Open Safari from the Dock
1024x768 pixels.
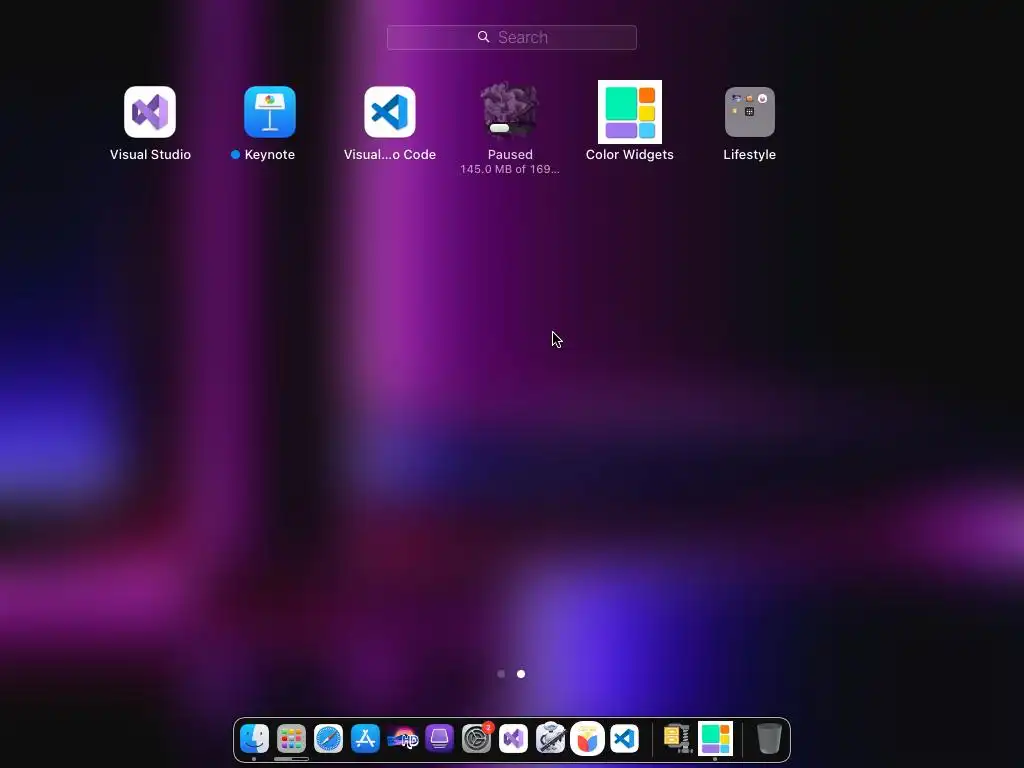(x=328, y=739)
